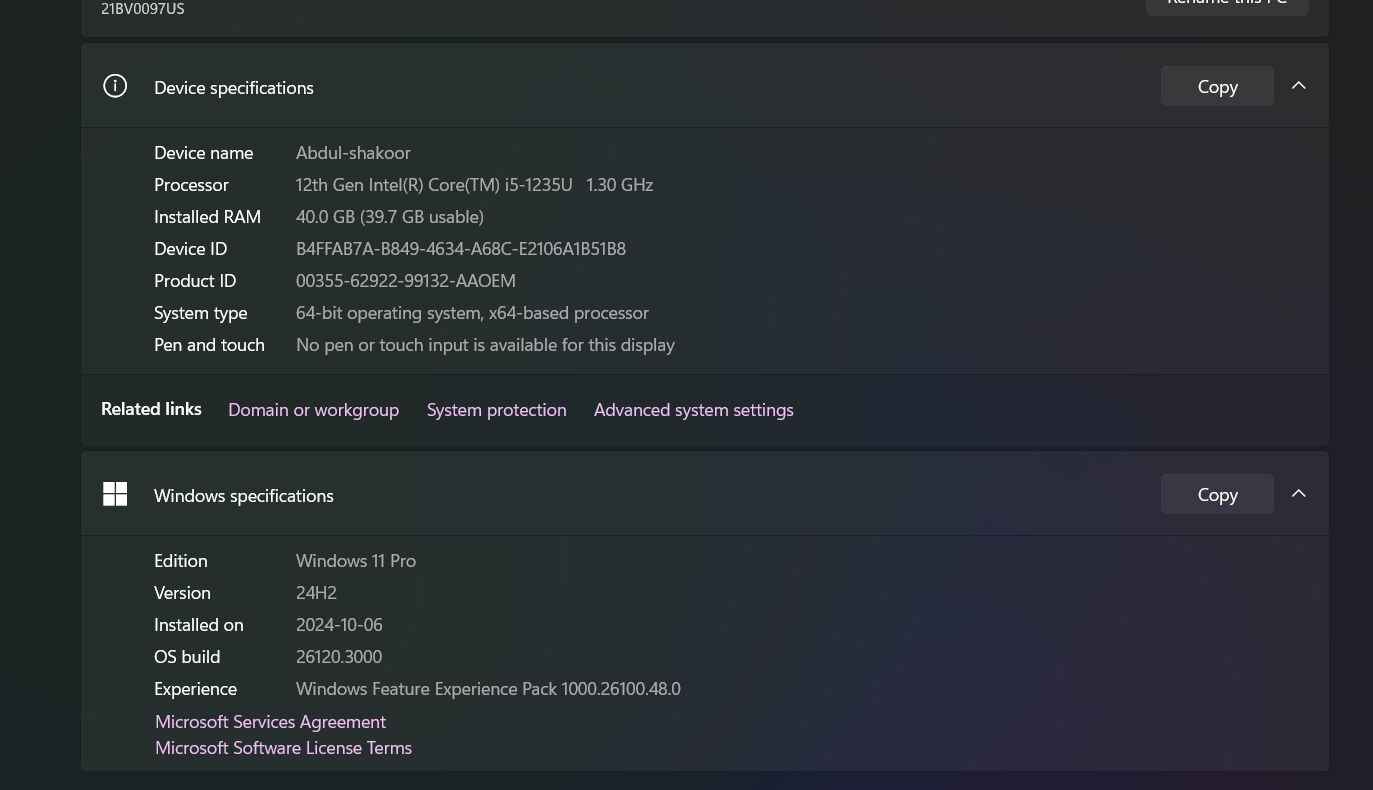This screenshot has height=790, width=1373.
Task: Open Microsoft Software License Terms
Action: pos(283,748)
